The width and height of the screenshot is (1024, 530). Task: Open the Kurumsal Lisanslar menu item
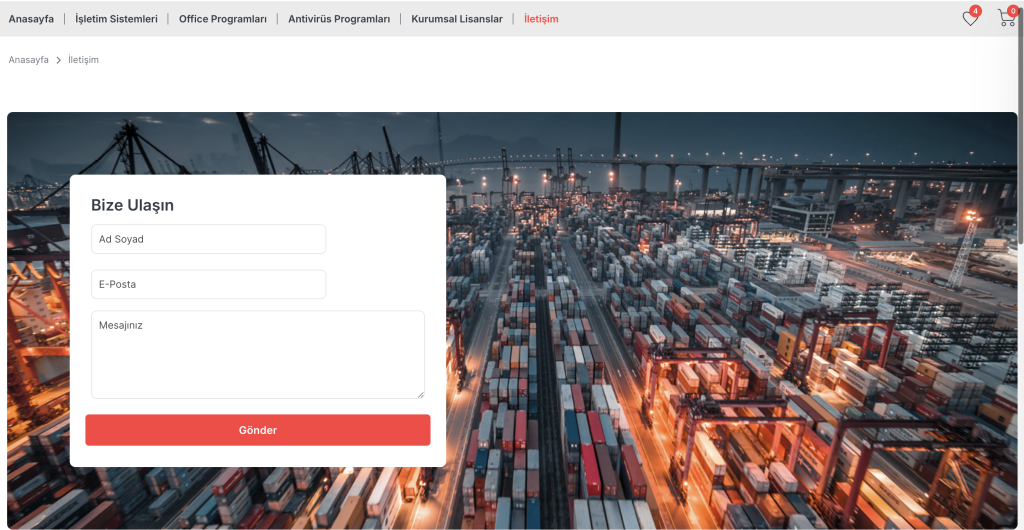tap(457, 19)
